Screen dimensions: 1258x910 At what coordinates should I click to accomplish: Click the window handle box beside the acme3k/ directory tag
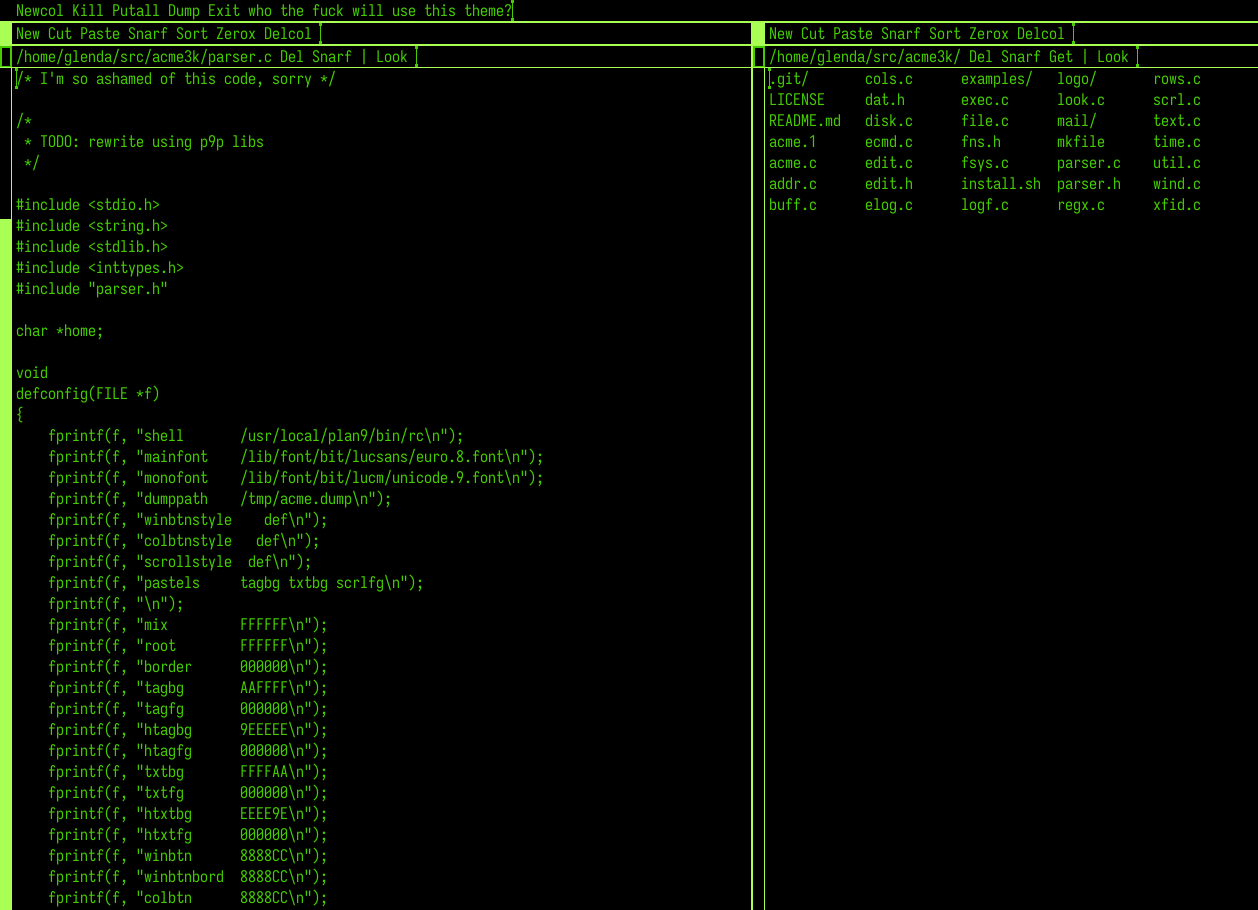(758, 57)
